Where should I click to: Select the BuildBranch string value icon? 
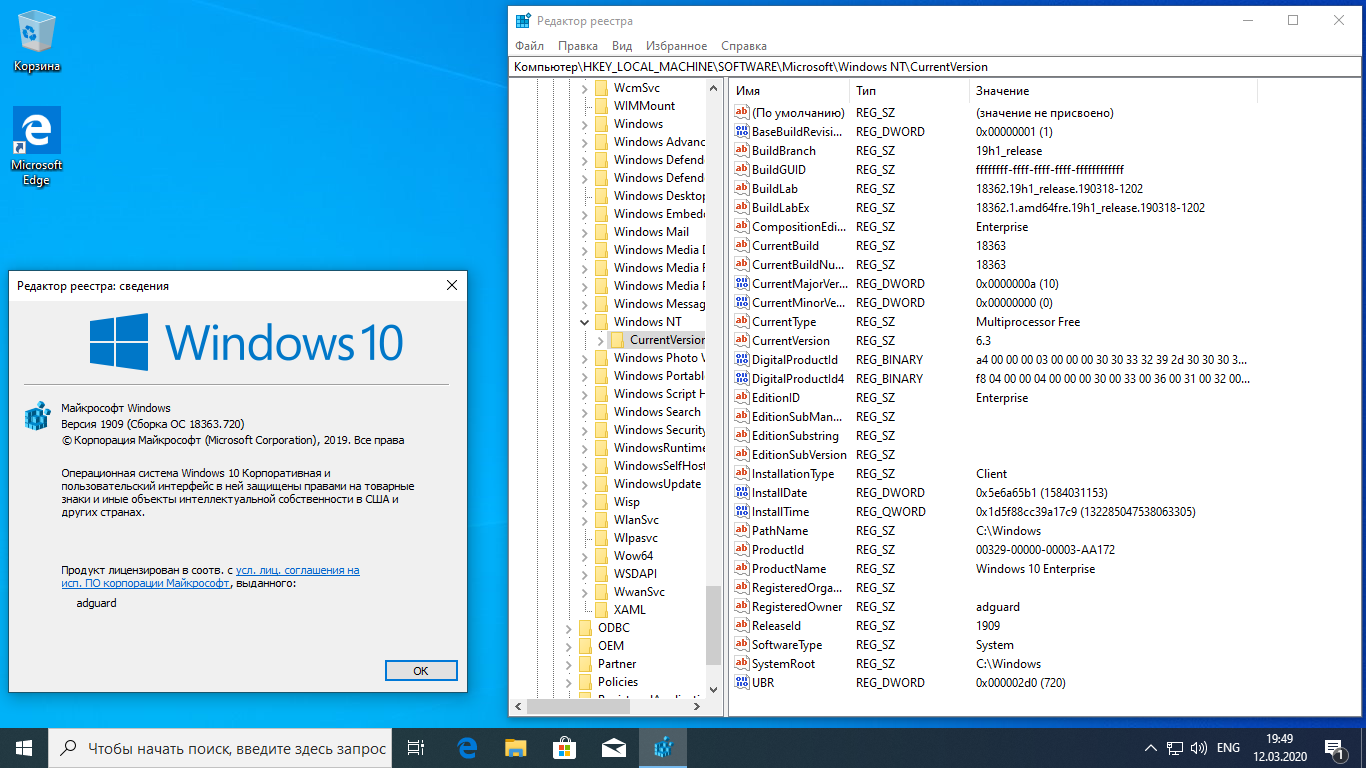[742, 151]
